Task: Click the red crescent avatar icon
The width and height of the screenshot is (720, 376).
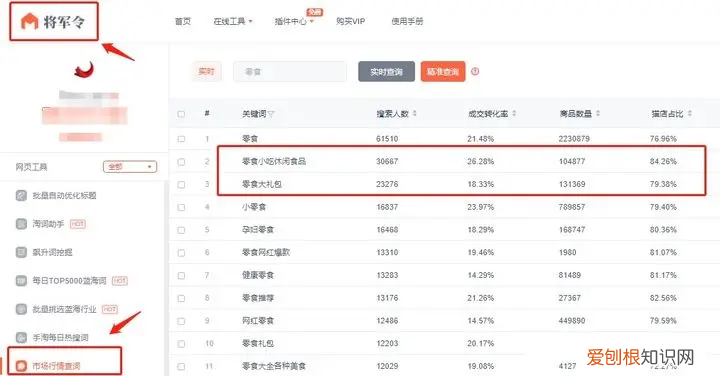Action: [x=84, y=70]
